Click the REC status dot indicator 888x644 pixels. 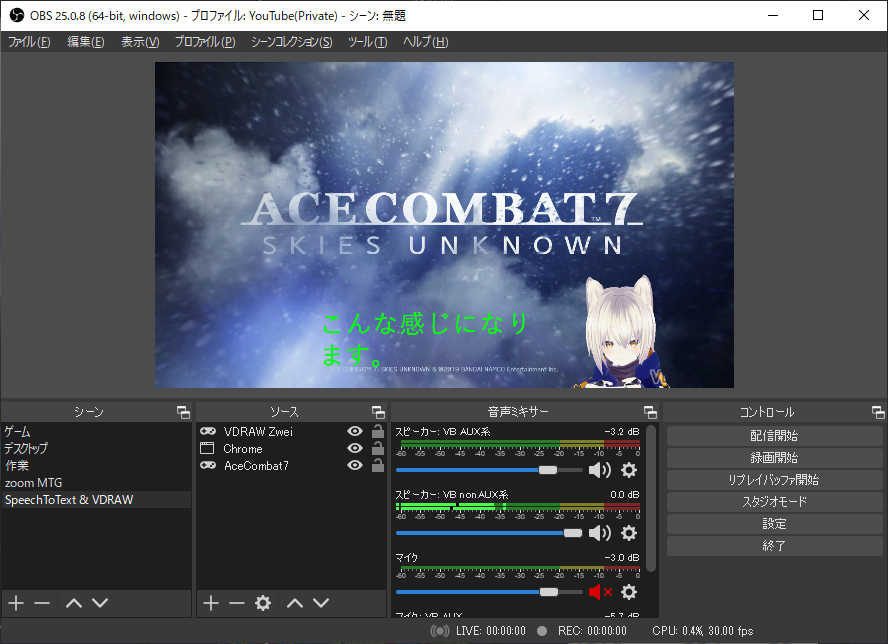[542, 631]
